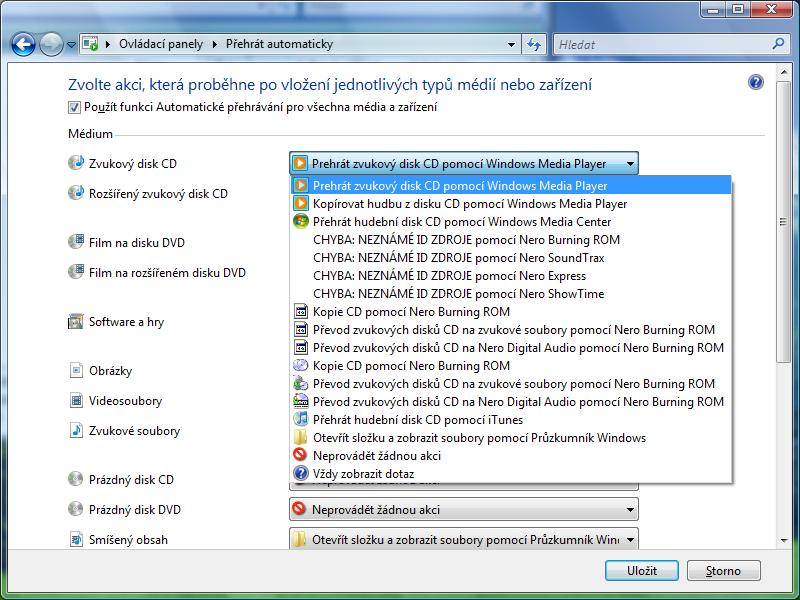Click the disabled Forward arrow button
Screen dimensions: 800x600
click(x=51, y=45)
